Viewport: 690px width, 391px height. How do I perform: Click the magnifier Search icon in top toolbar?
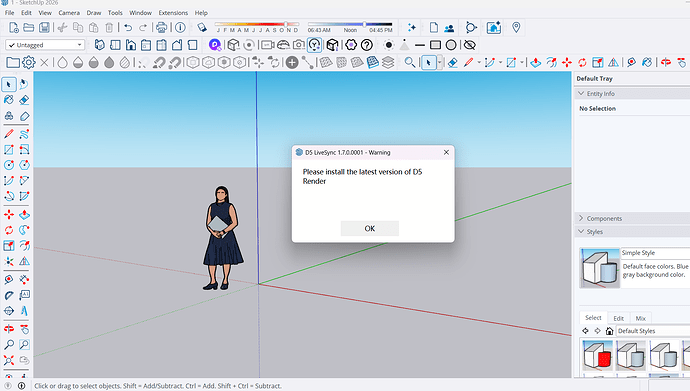point(409,62)
